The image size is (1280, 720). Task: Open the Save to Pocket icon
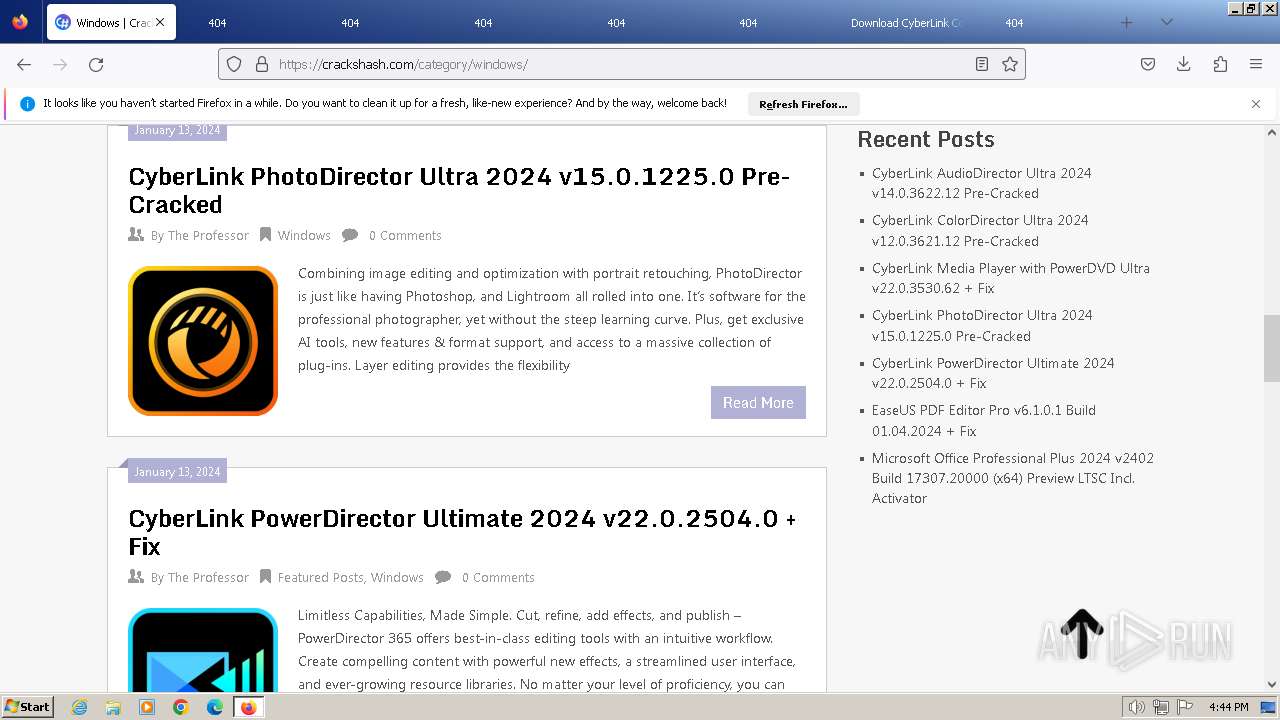pyautogui.click(x=1148, y=64)
